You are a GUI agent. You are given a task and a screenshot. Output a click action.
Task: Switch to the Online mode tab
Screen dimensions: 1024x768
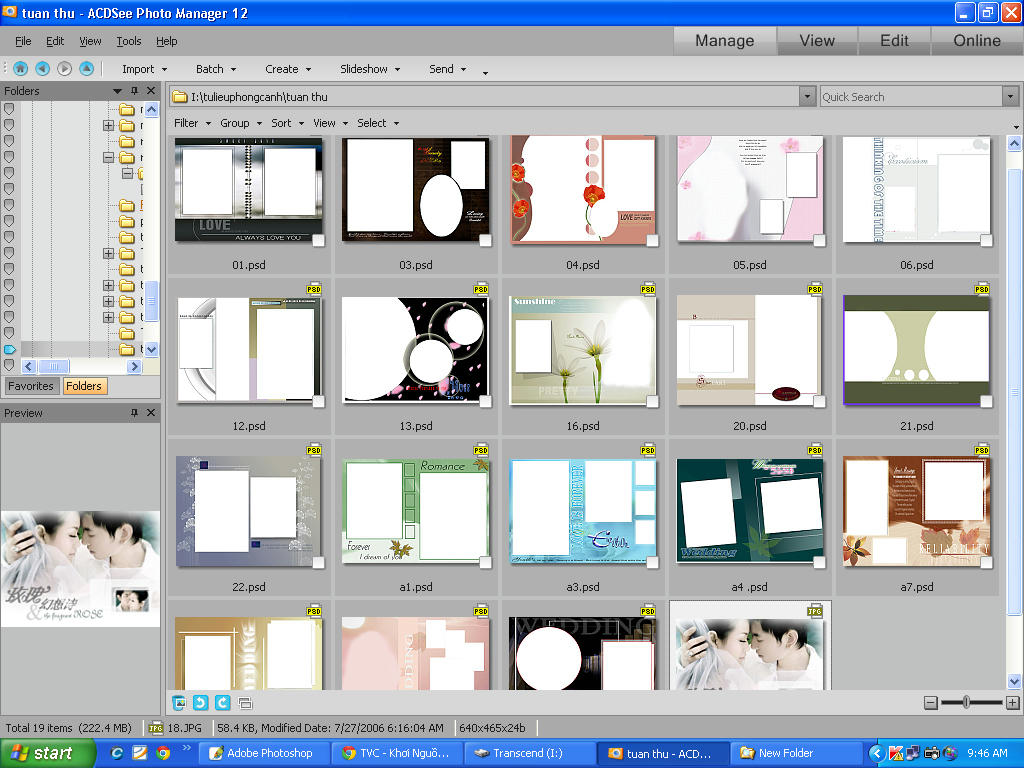[976, 40]
